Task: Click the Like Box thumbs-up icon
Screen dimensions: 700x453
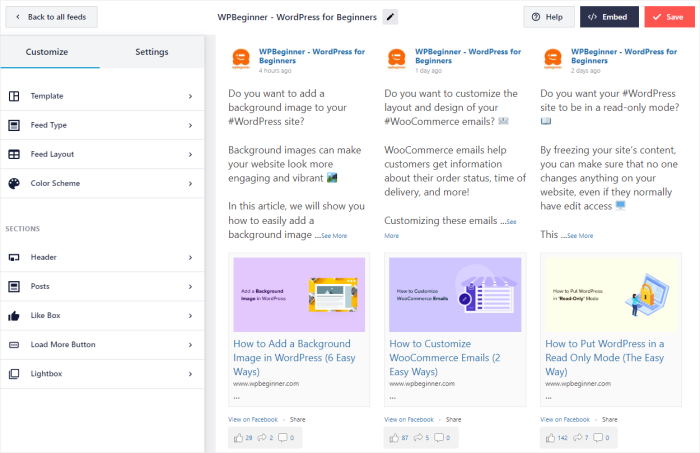Action: 14,315
